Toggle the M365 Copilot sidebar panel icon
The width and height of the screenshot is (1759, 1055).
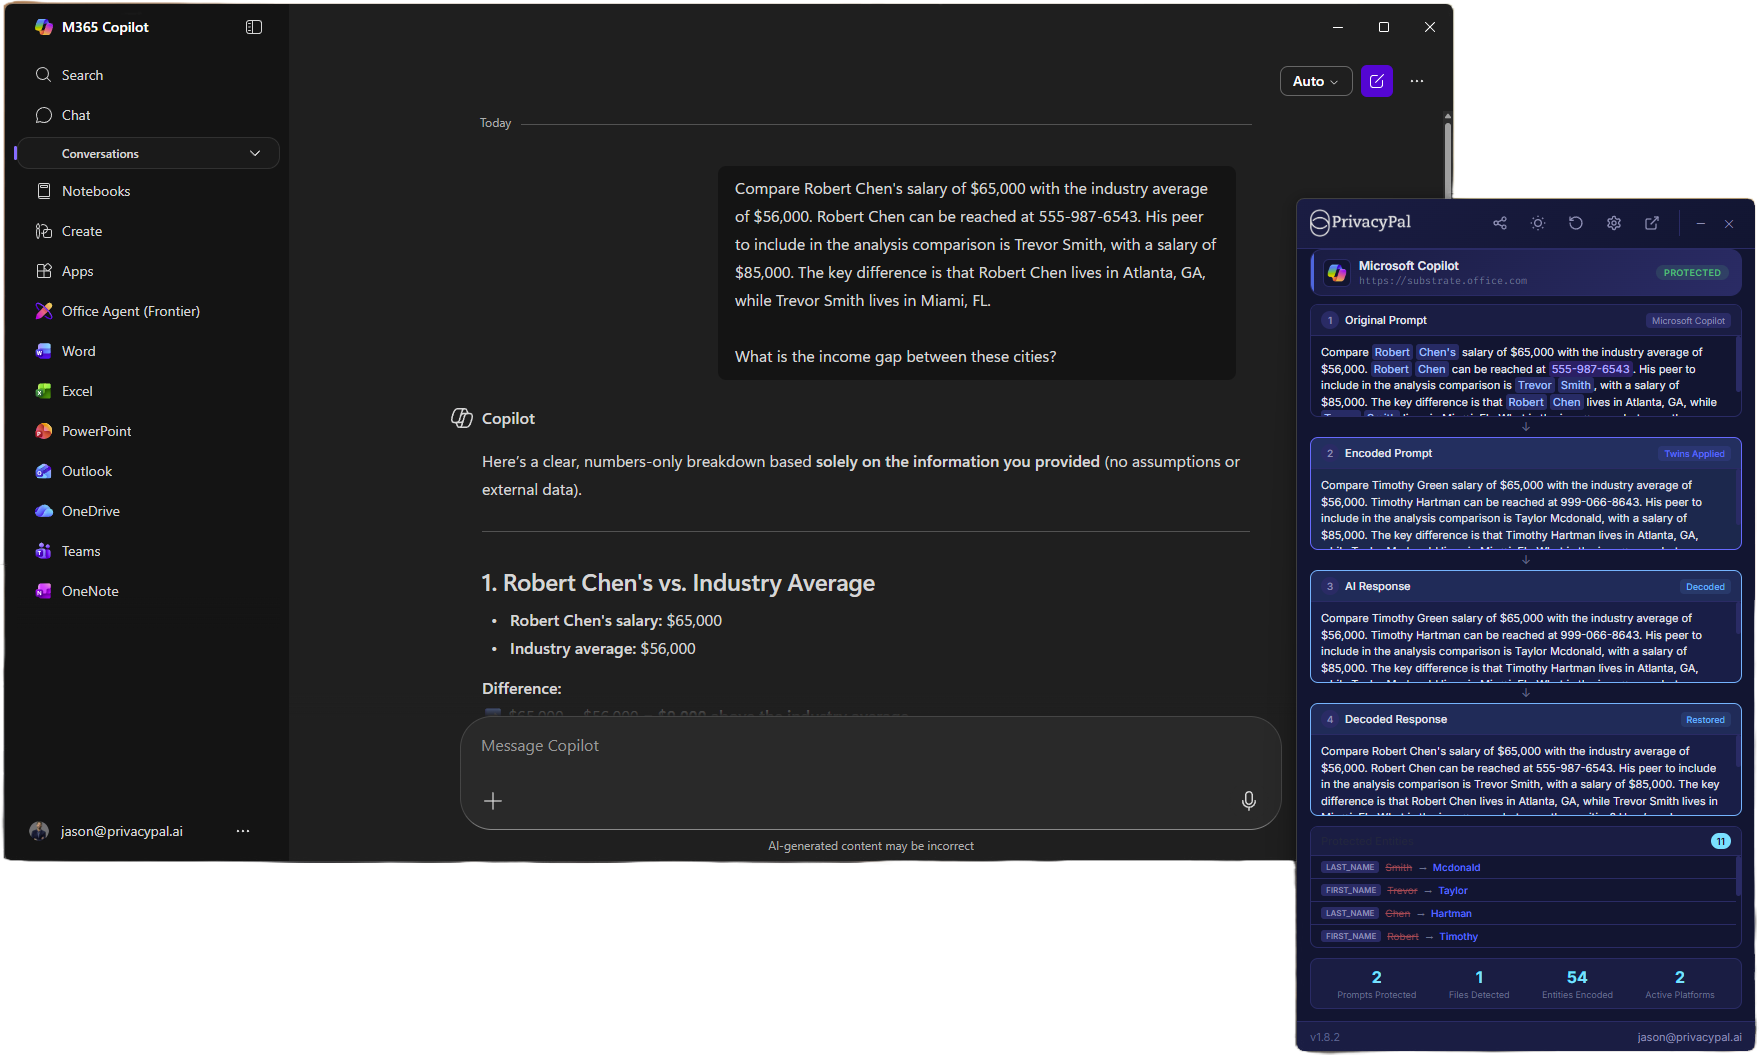pyautogui.click(x=254, y=27)
